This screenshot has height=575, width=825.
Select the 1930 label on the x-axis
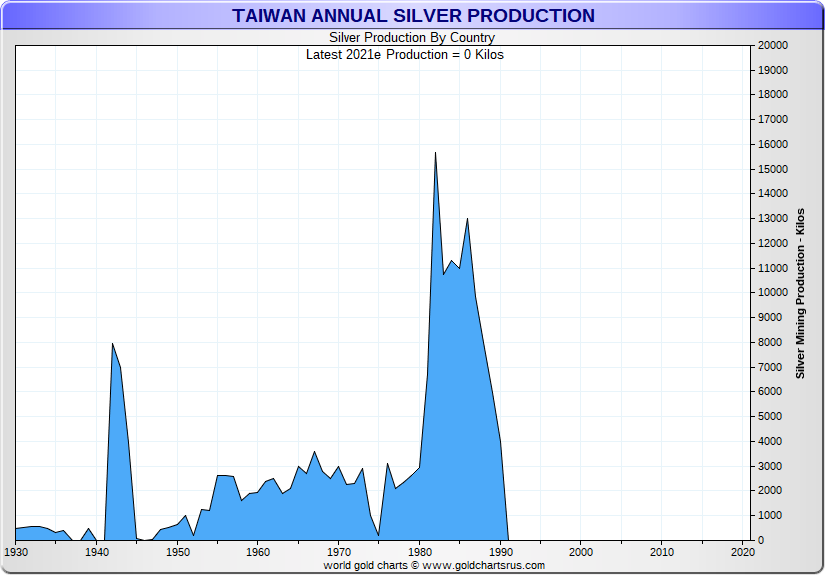tap(16, 552)
